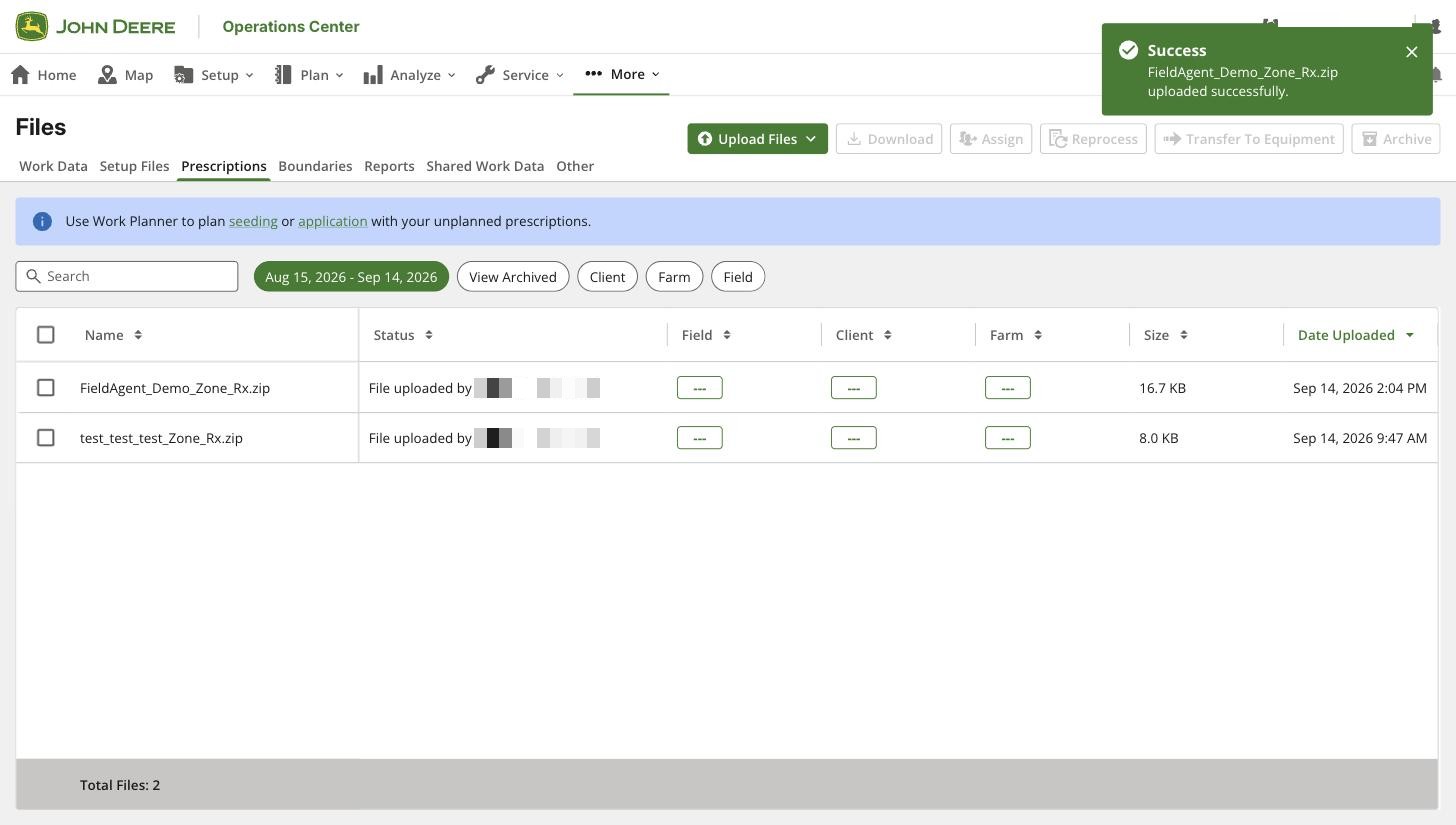The image size is (1456, 825).
Task: Tick the select-all header checkbox
Action: (46, 335)
